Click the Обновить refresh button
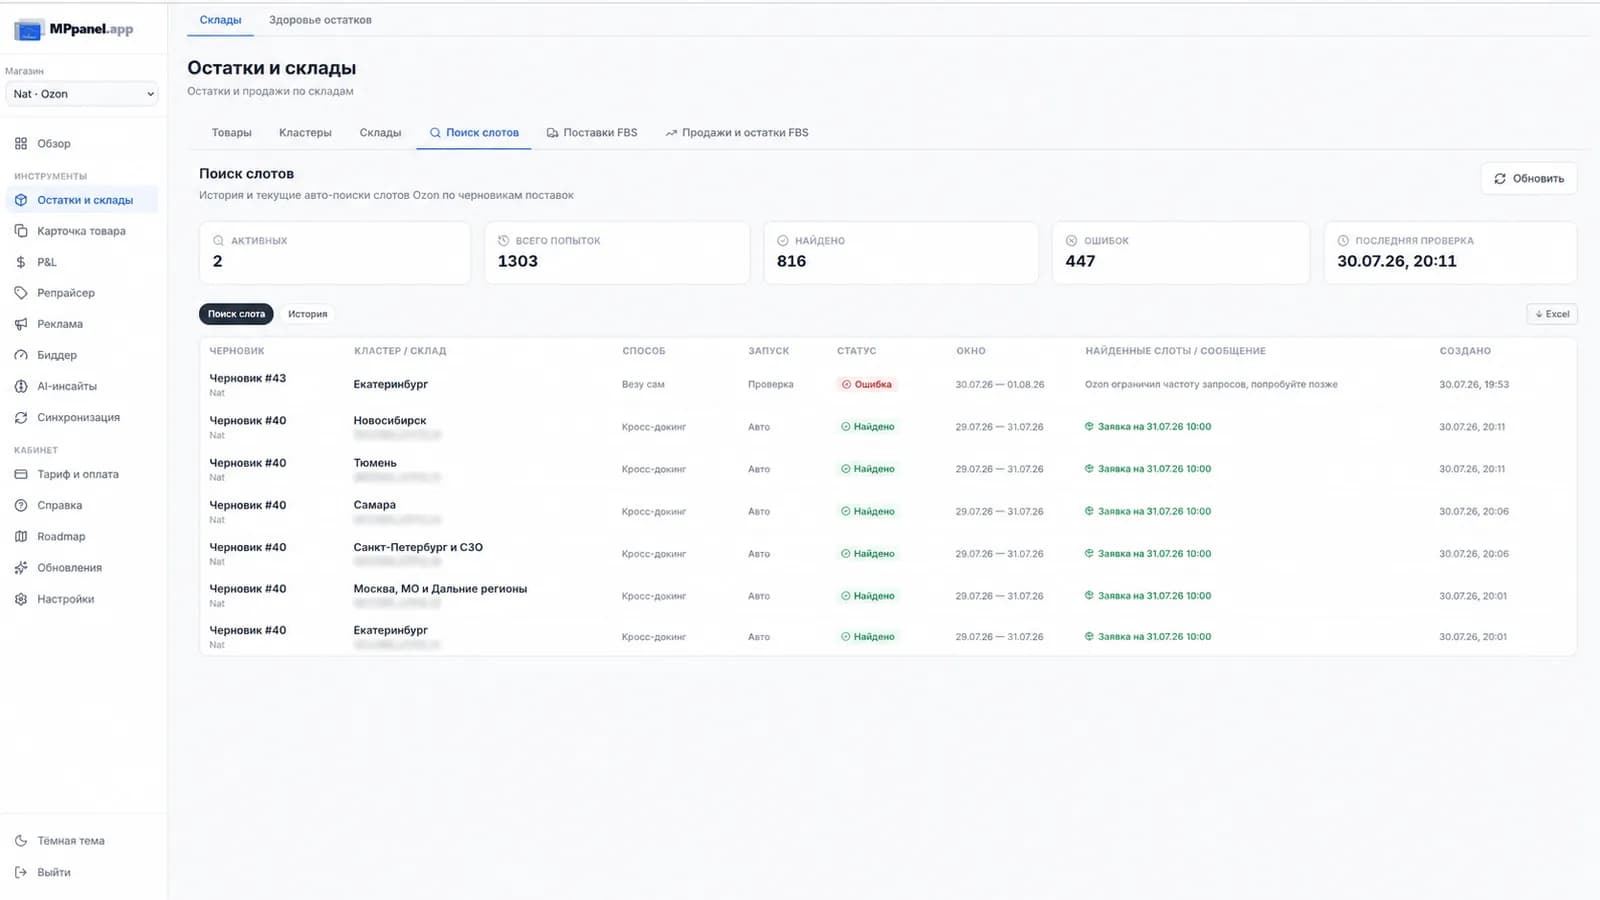 click(x=1529, y=178)
